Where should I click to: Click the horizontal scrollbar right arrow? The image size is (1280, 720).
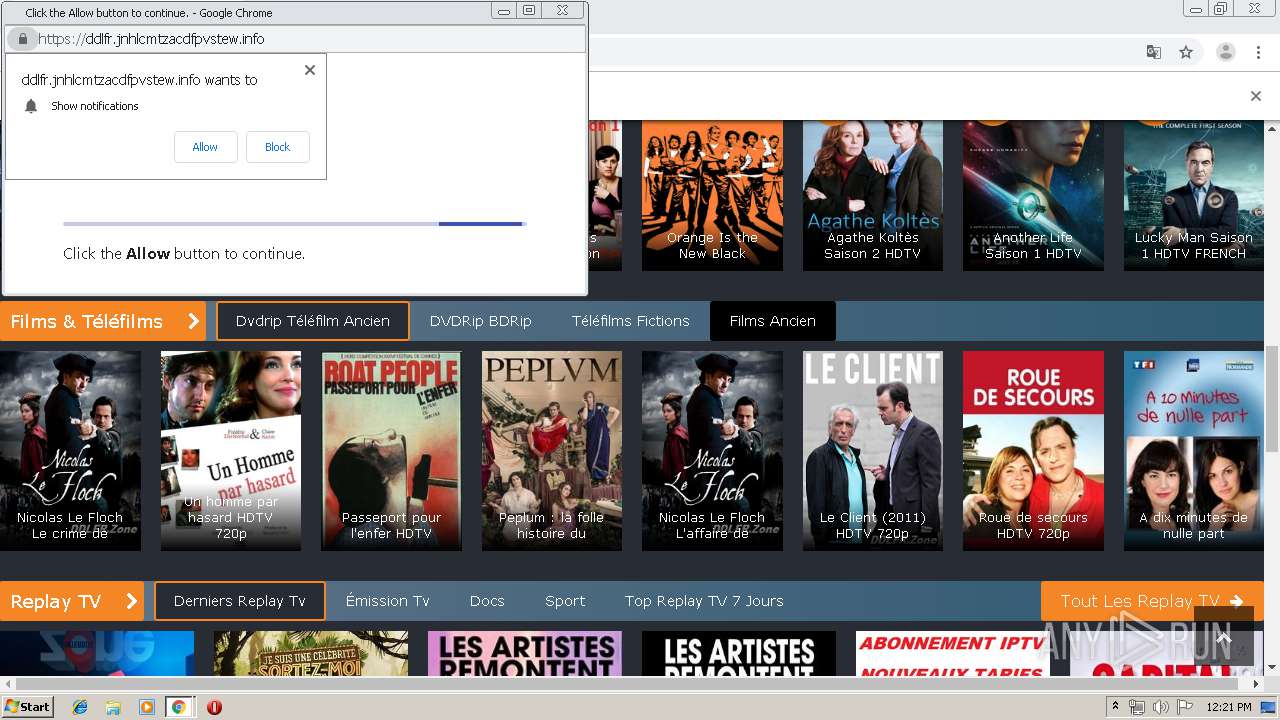coord(1256,684)
